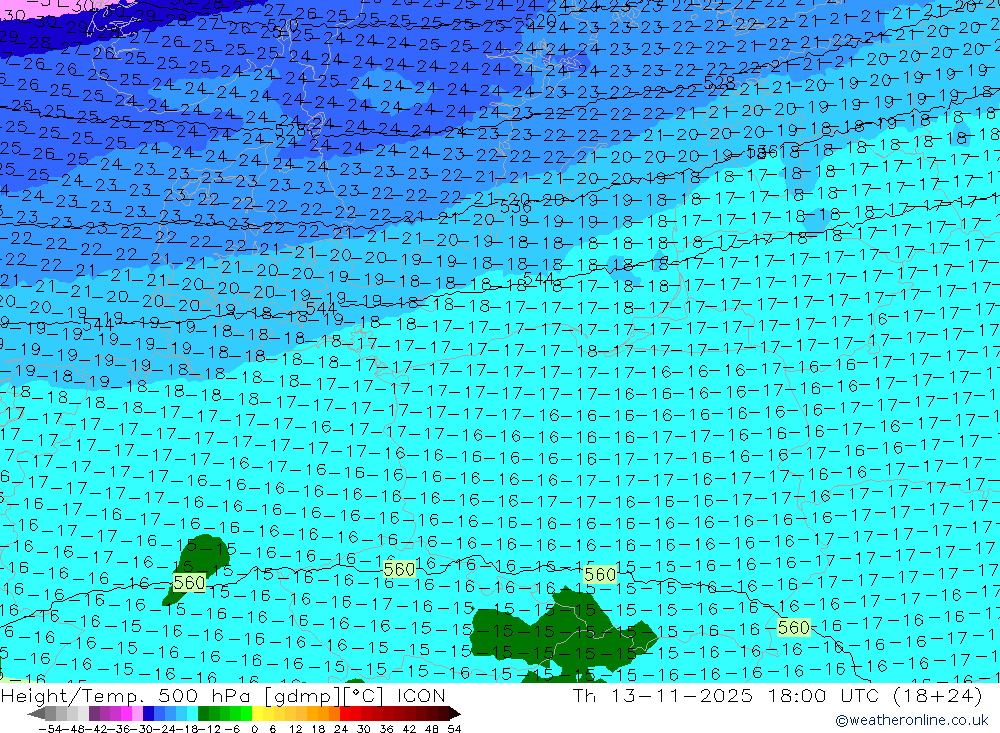1000x733 pixels.
Task: Click the 'ICON' model name in the title
Action: (x=421, y=695)
